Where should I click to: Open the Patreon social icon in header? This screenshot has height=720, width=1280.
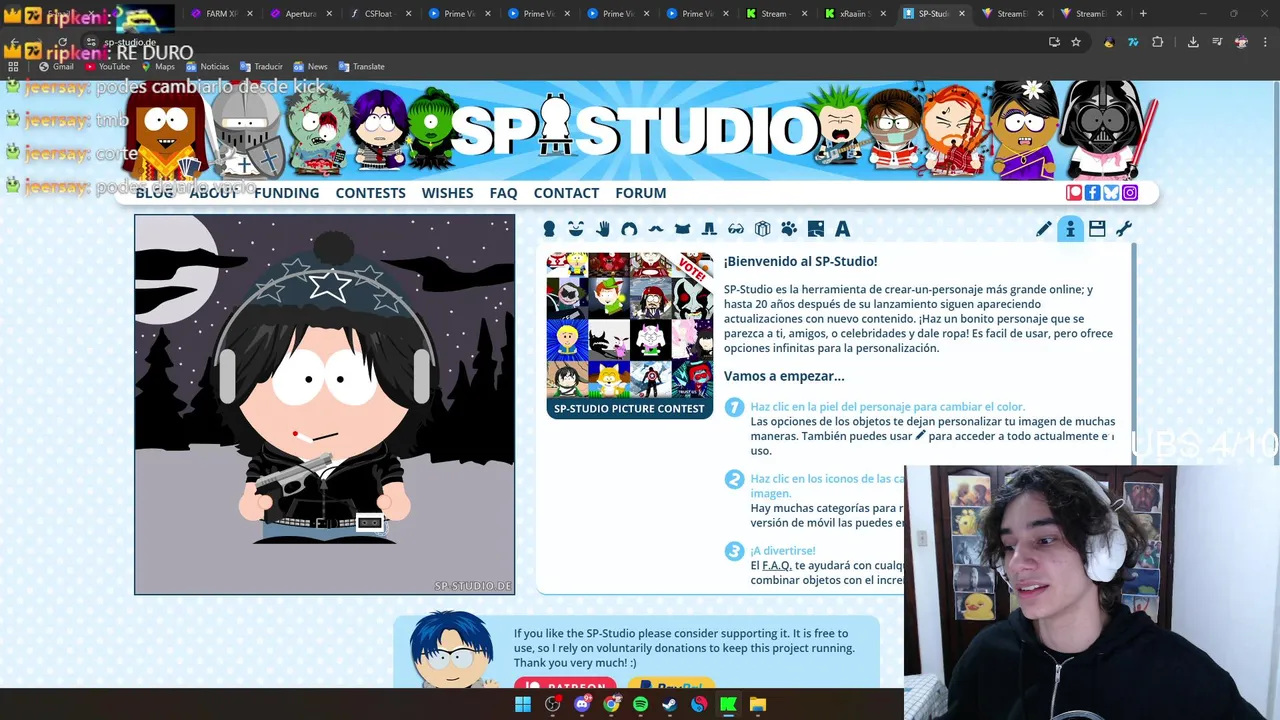(1074, 193)
